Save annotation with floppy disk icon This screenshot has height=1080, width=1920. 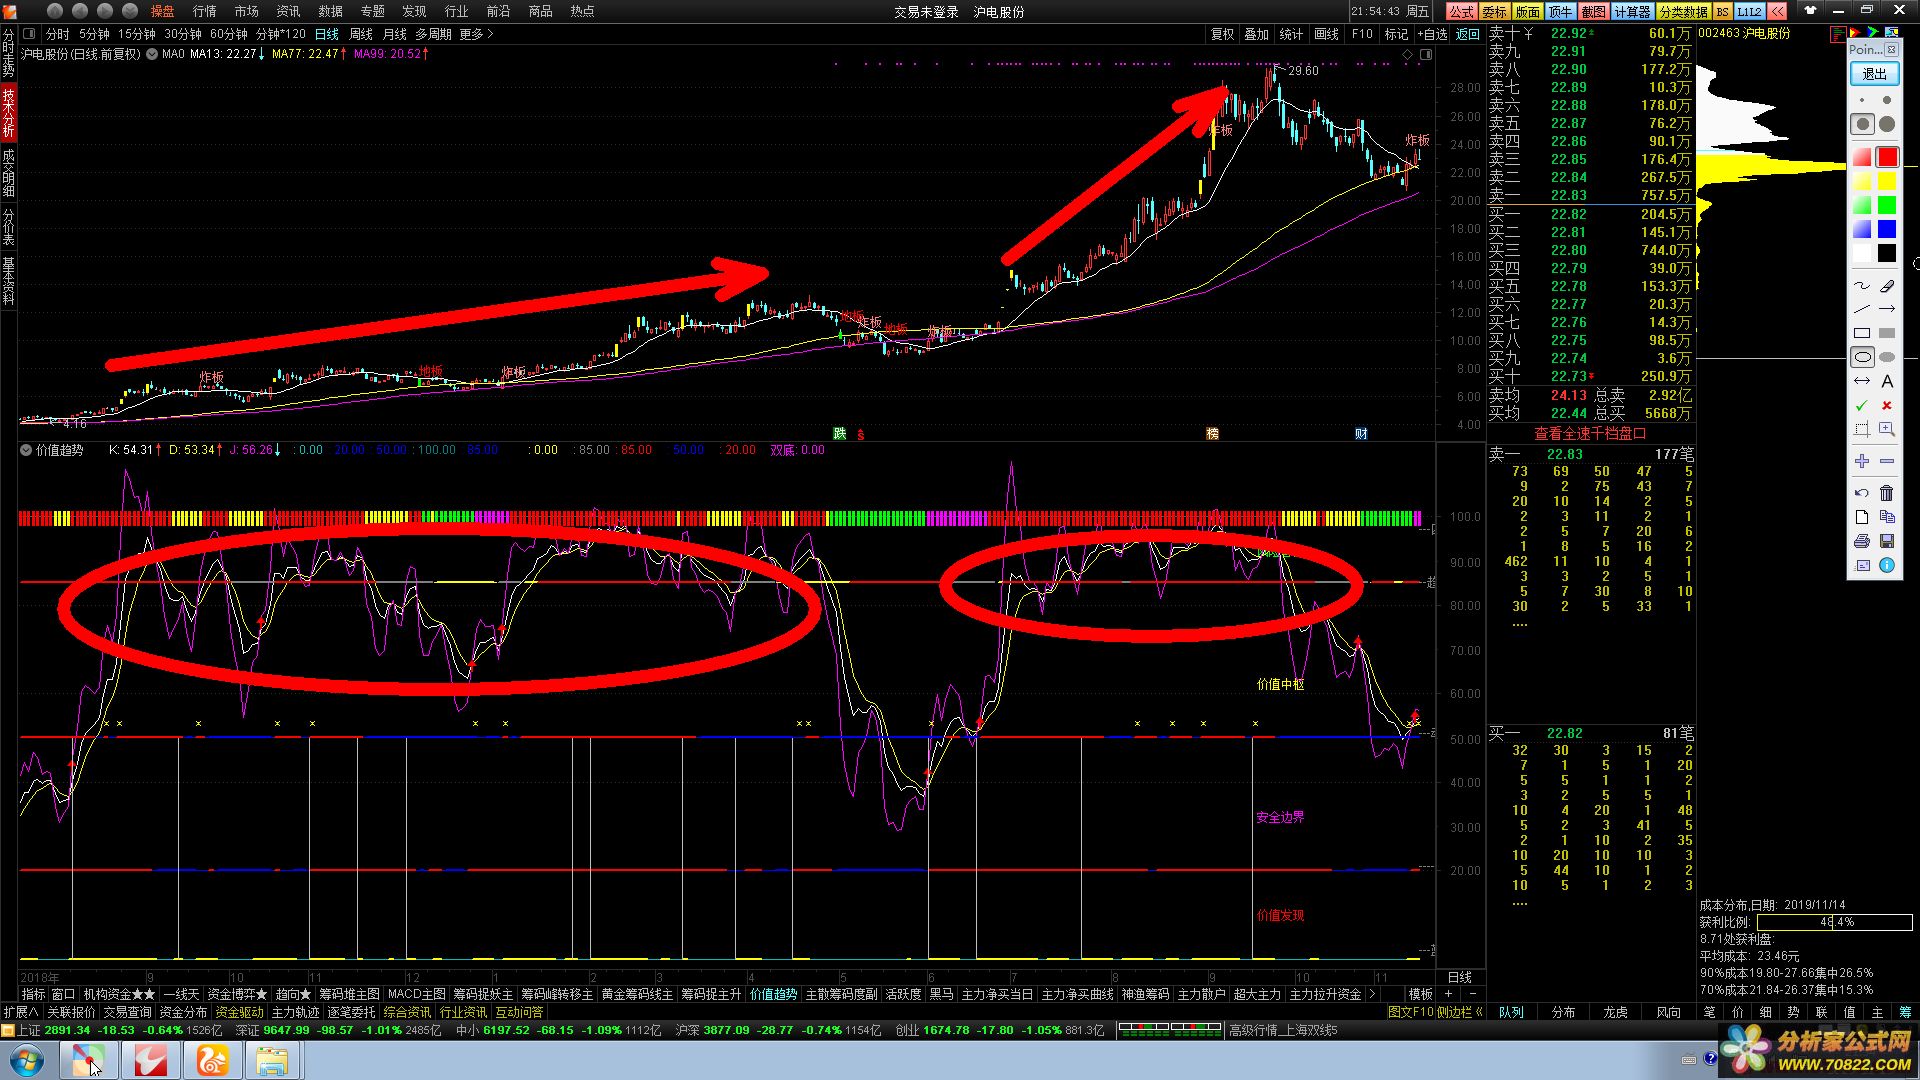pos(1887,541)
